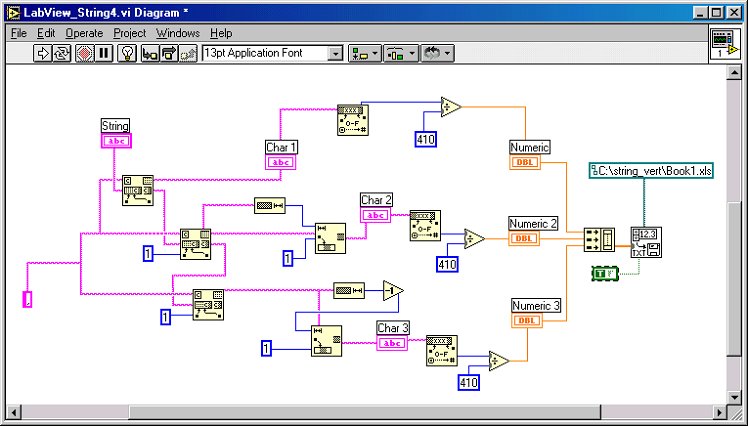748x426 pixels.
Task: Click the Numeric 3 label text
Action: coord(536,305)
